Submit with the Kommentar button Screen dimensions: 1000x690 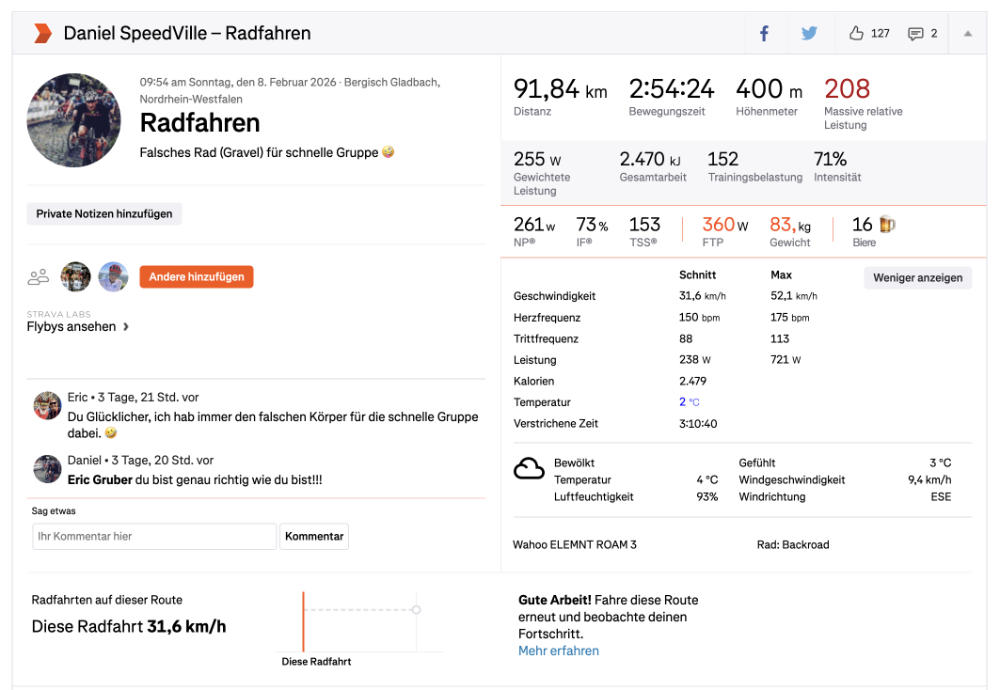coord(314,536)
